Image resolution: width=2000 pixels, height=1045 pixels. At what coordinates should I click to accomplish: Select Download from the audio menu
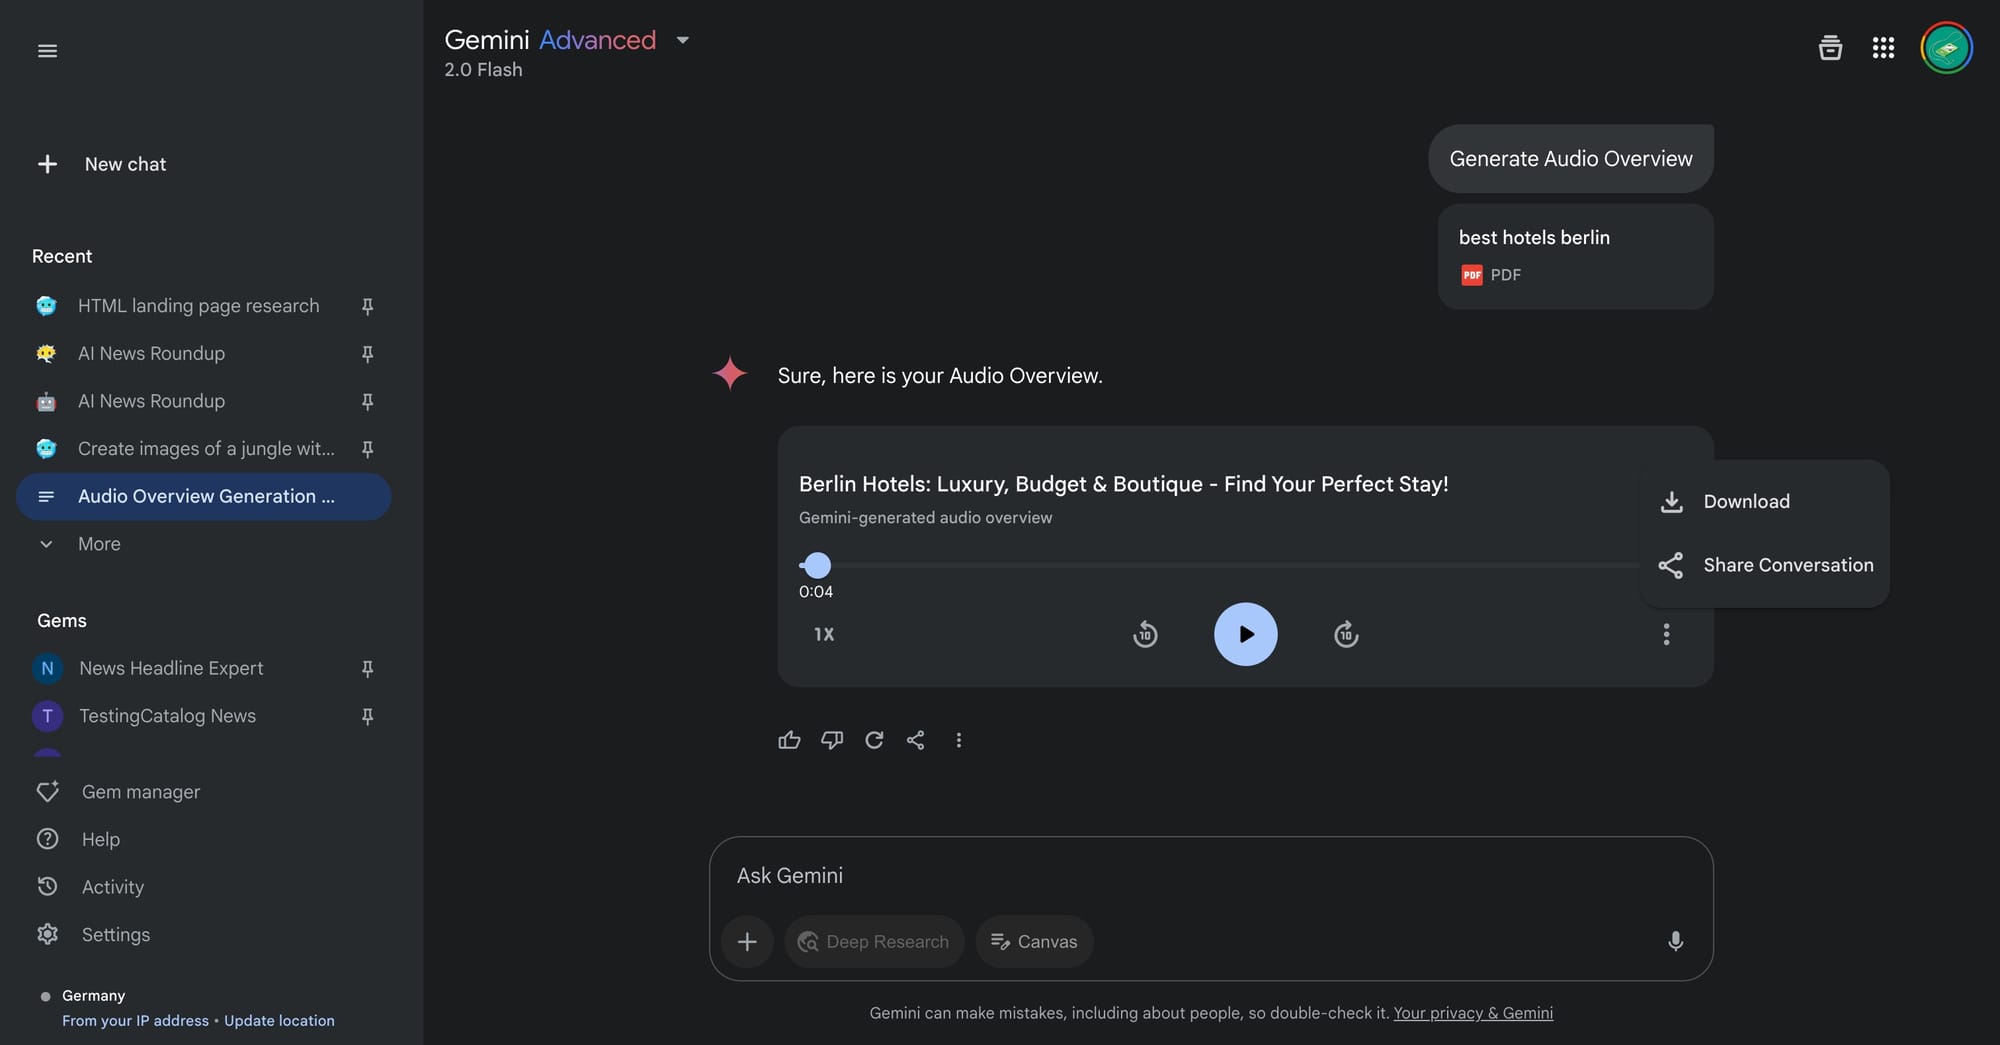pos(1746,502)
